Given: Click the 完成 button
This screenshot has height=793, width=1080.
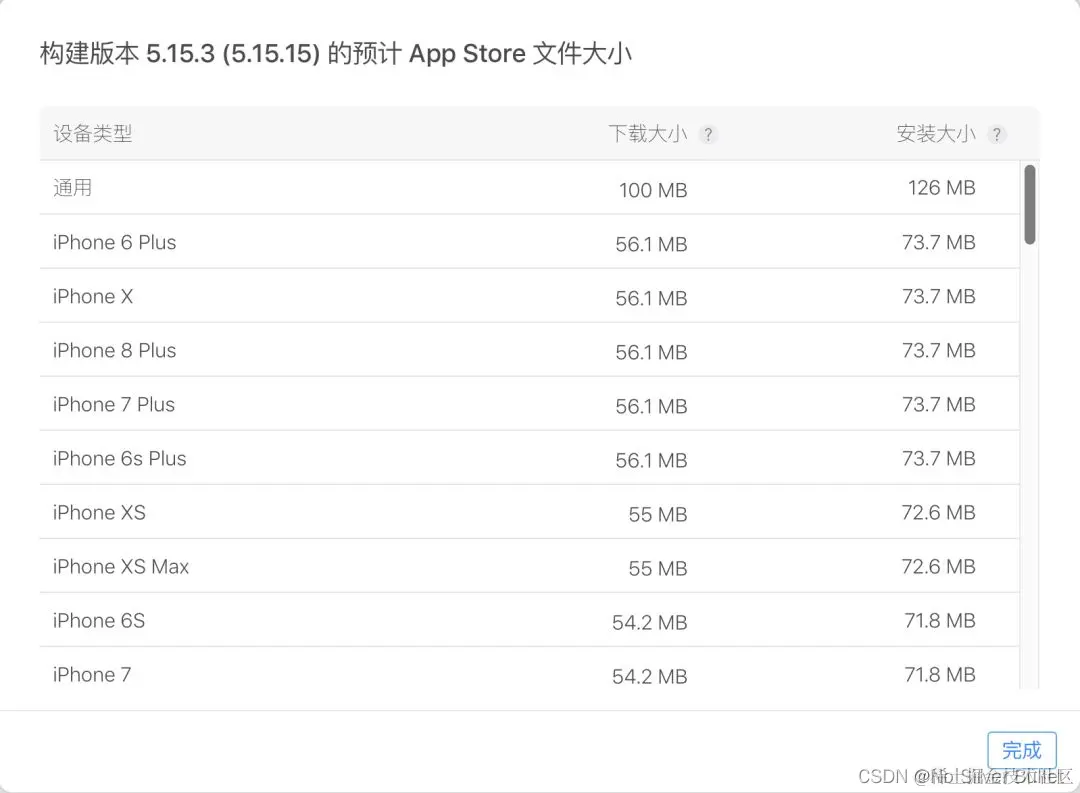Looking at the screenshot, I should (1021, 750).
